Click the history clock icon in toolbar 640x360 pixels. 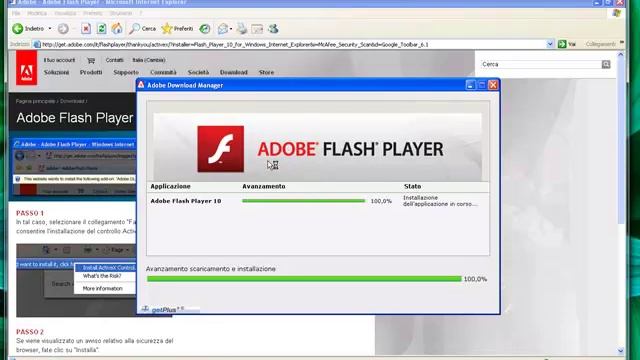pos(204,29)
